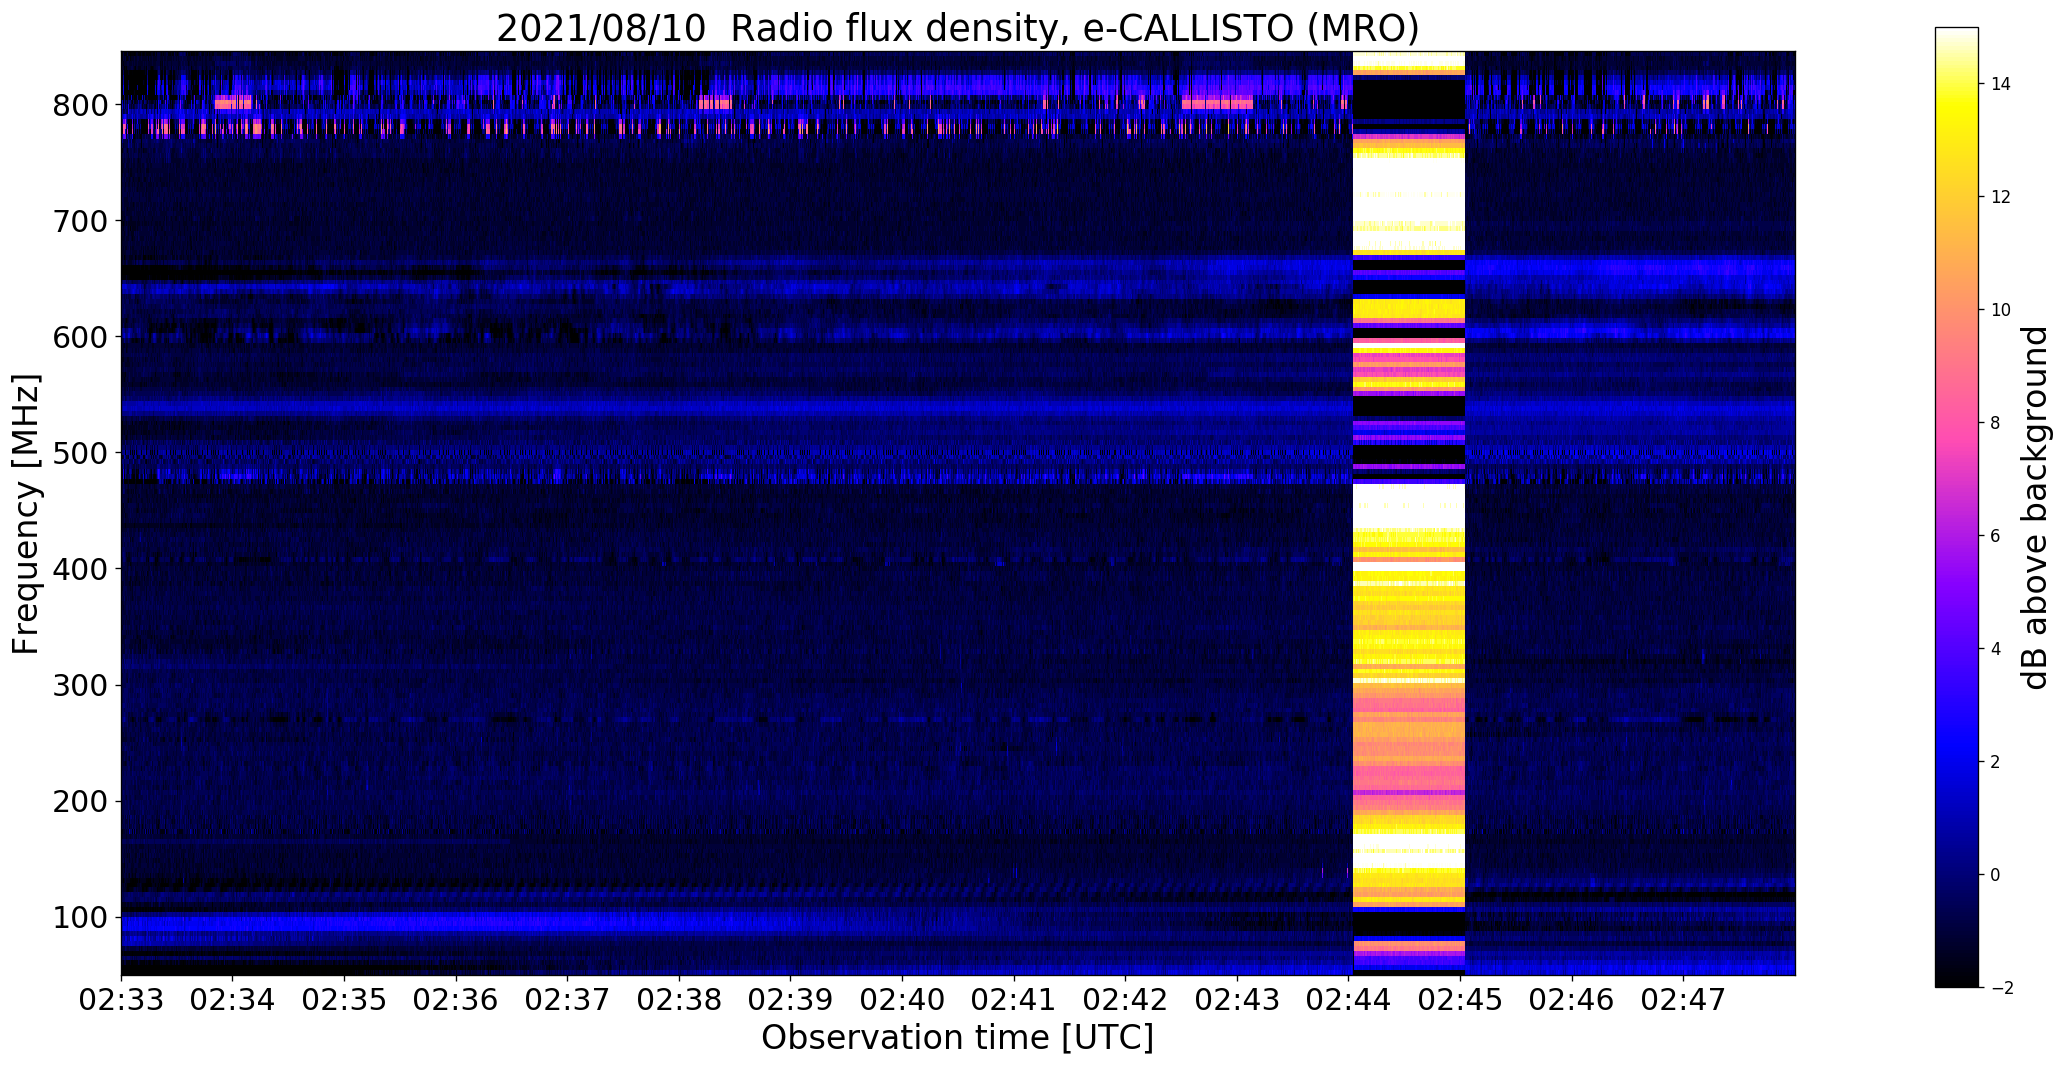Click the 02:34 time tick label
This screenshot has width=2066, height=1067.
point(233,999)
